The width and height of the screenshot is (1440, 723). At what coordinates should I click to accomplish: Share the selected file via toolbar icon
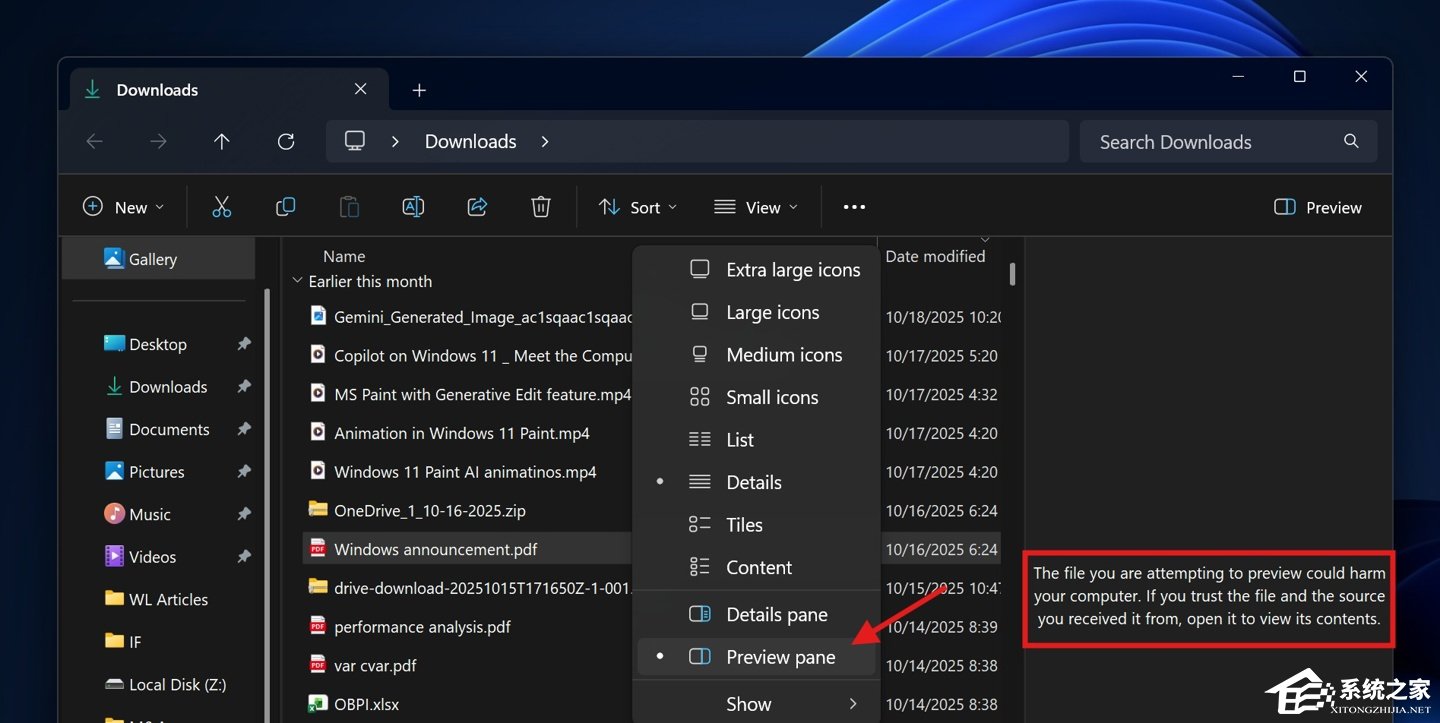click(x=477, y=206)
